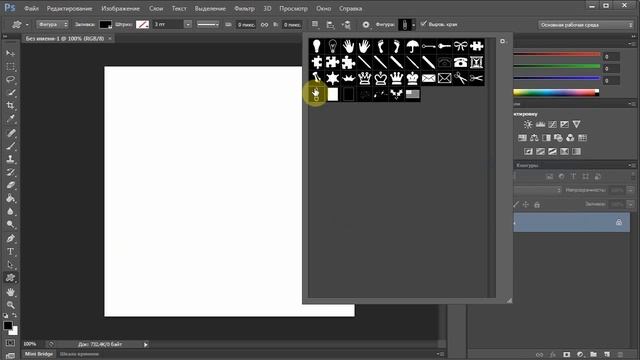Image resolution: width=640 pixels, height=360 pixels.
Task: Open path alignment options icon
Action: pyautogui.click(x=331, y=25)
